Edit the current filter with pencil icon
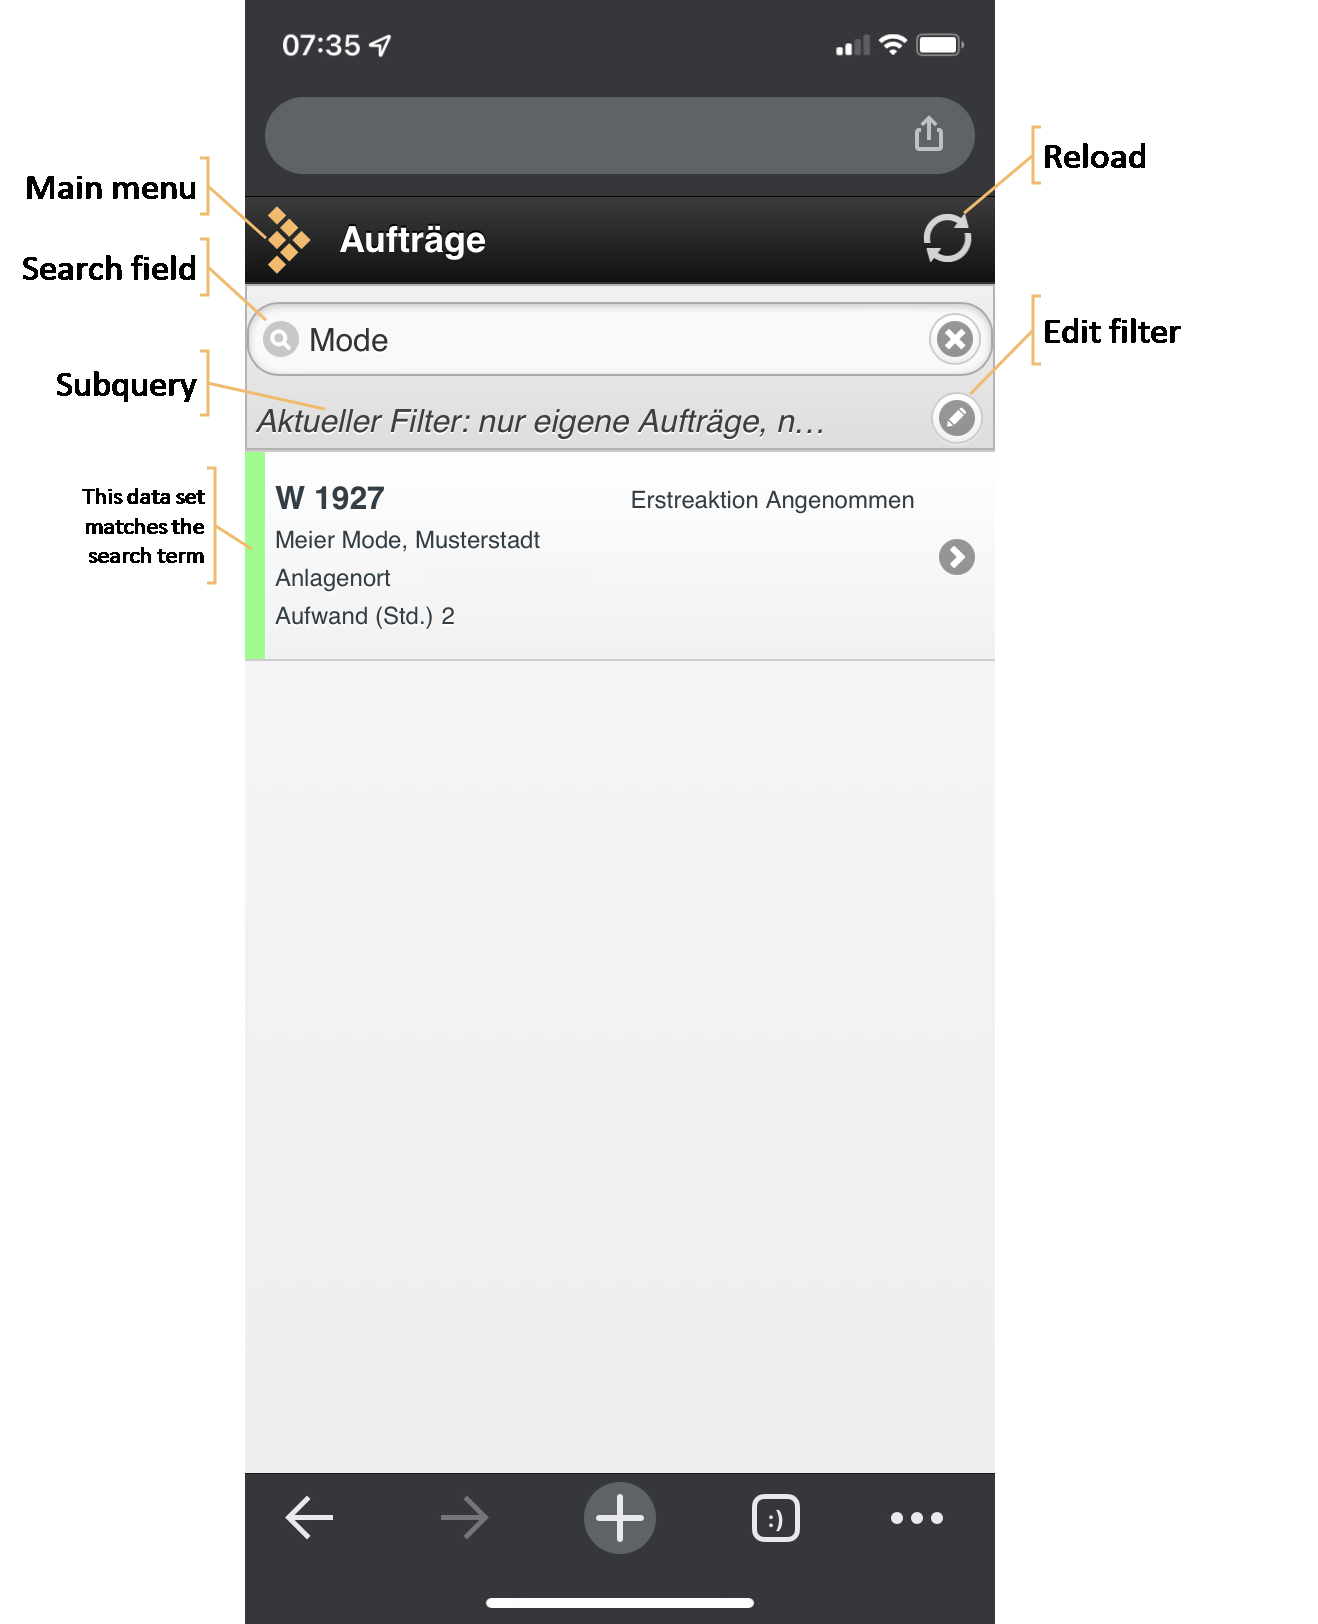 [957, 418]
